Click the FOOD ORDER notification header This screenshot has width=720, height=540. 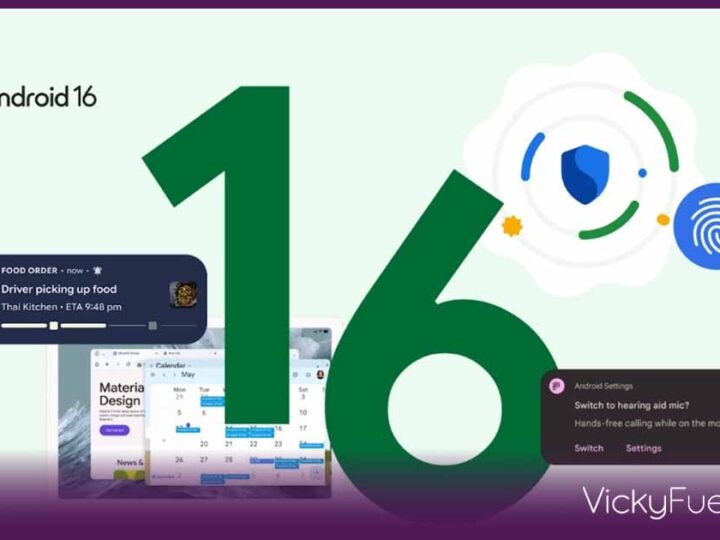(29, 270)
